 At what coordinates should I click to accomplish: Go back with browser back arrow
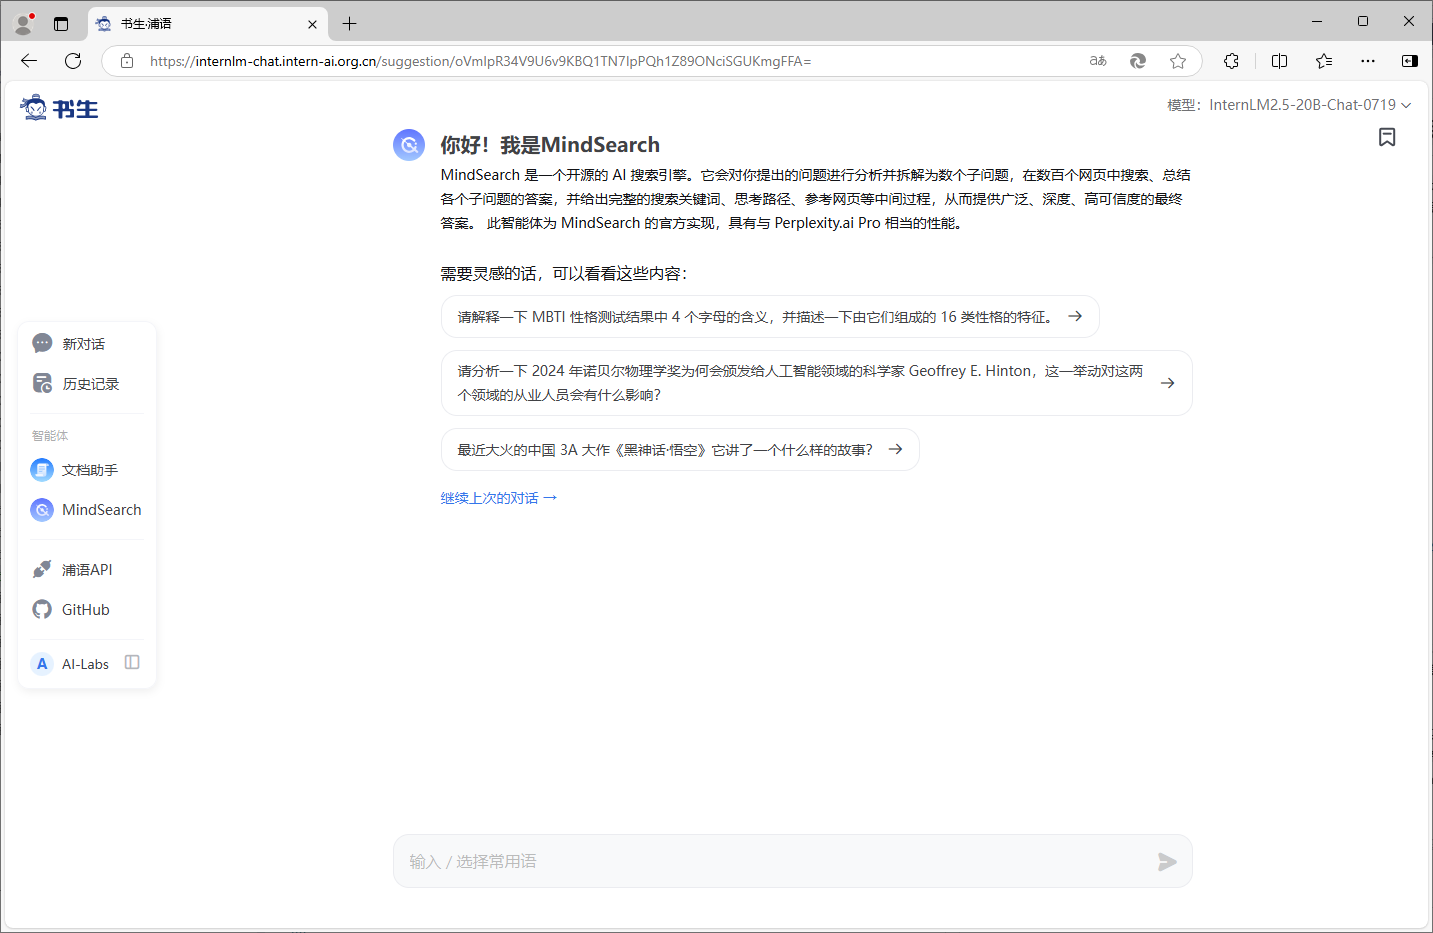[x=29, y=61]
